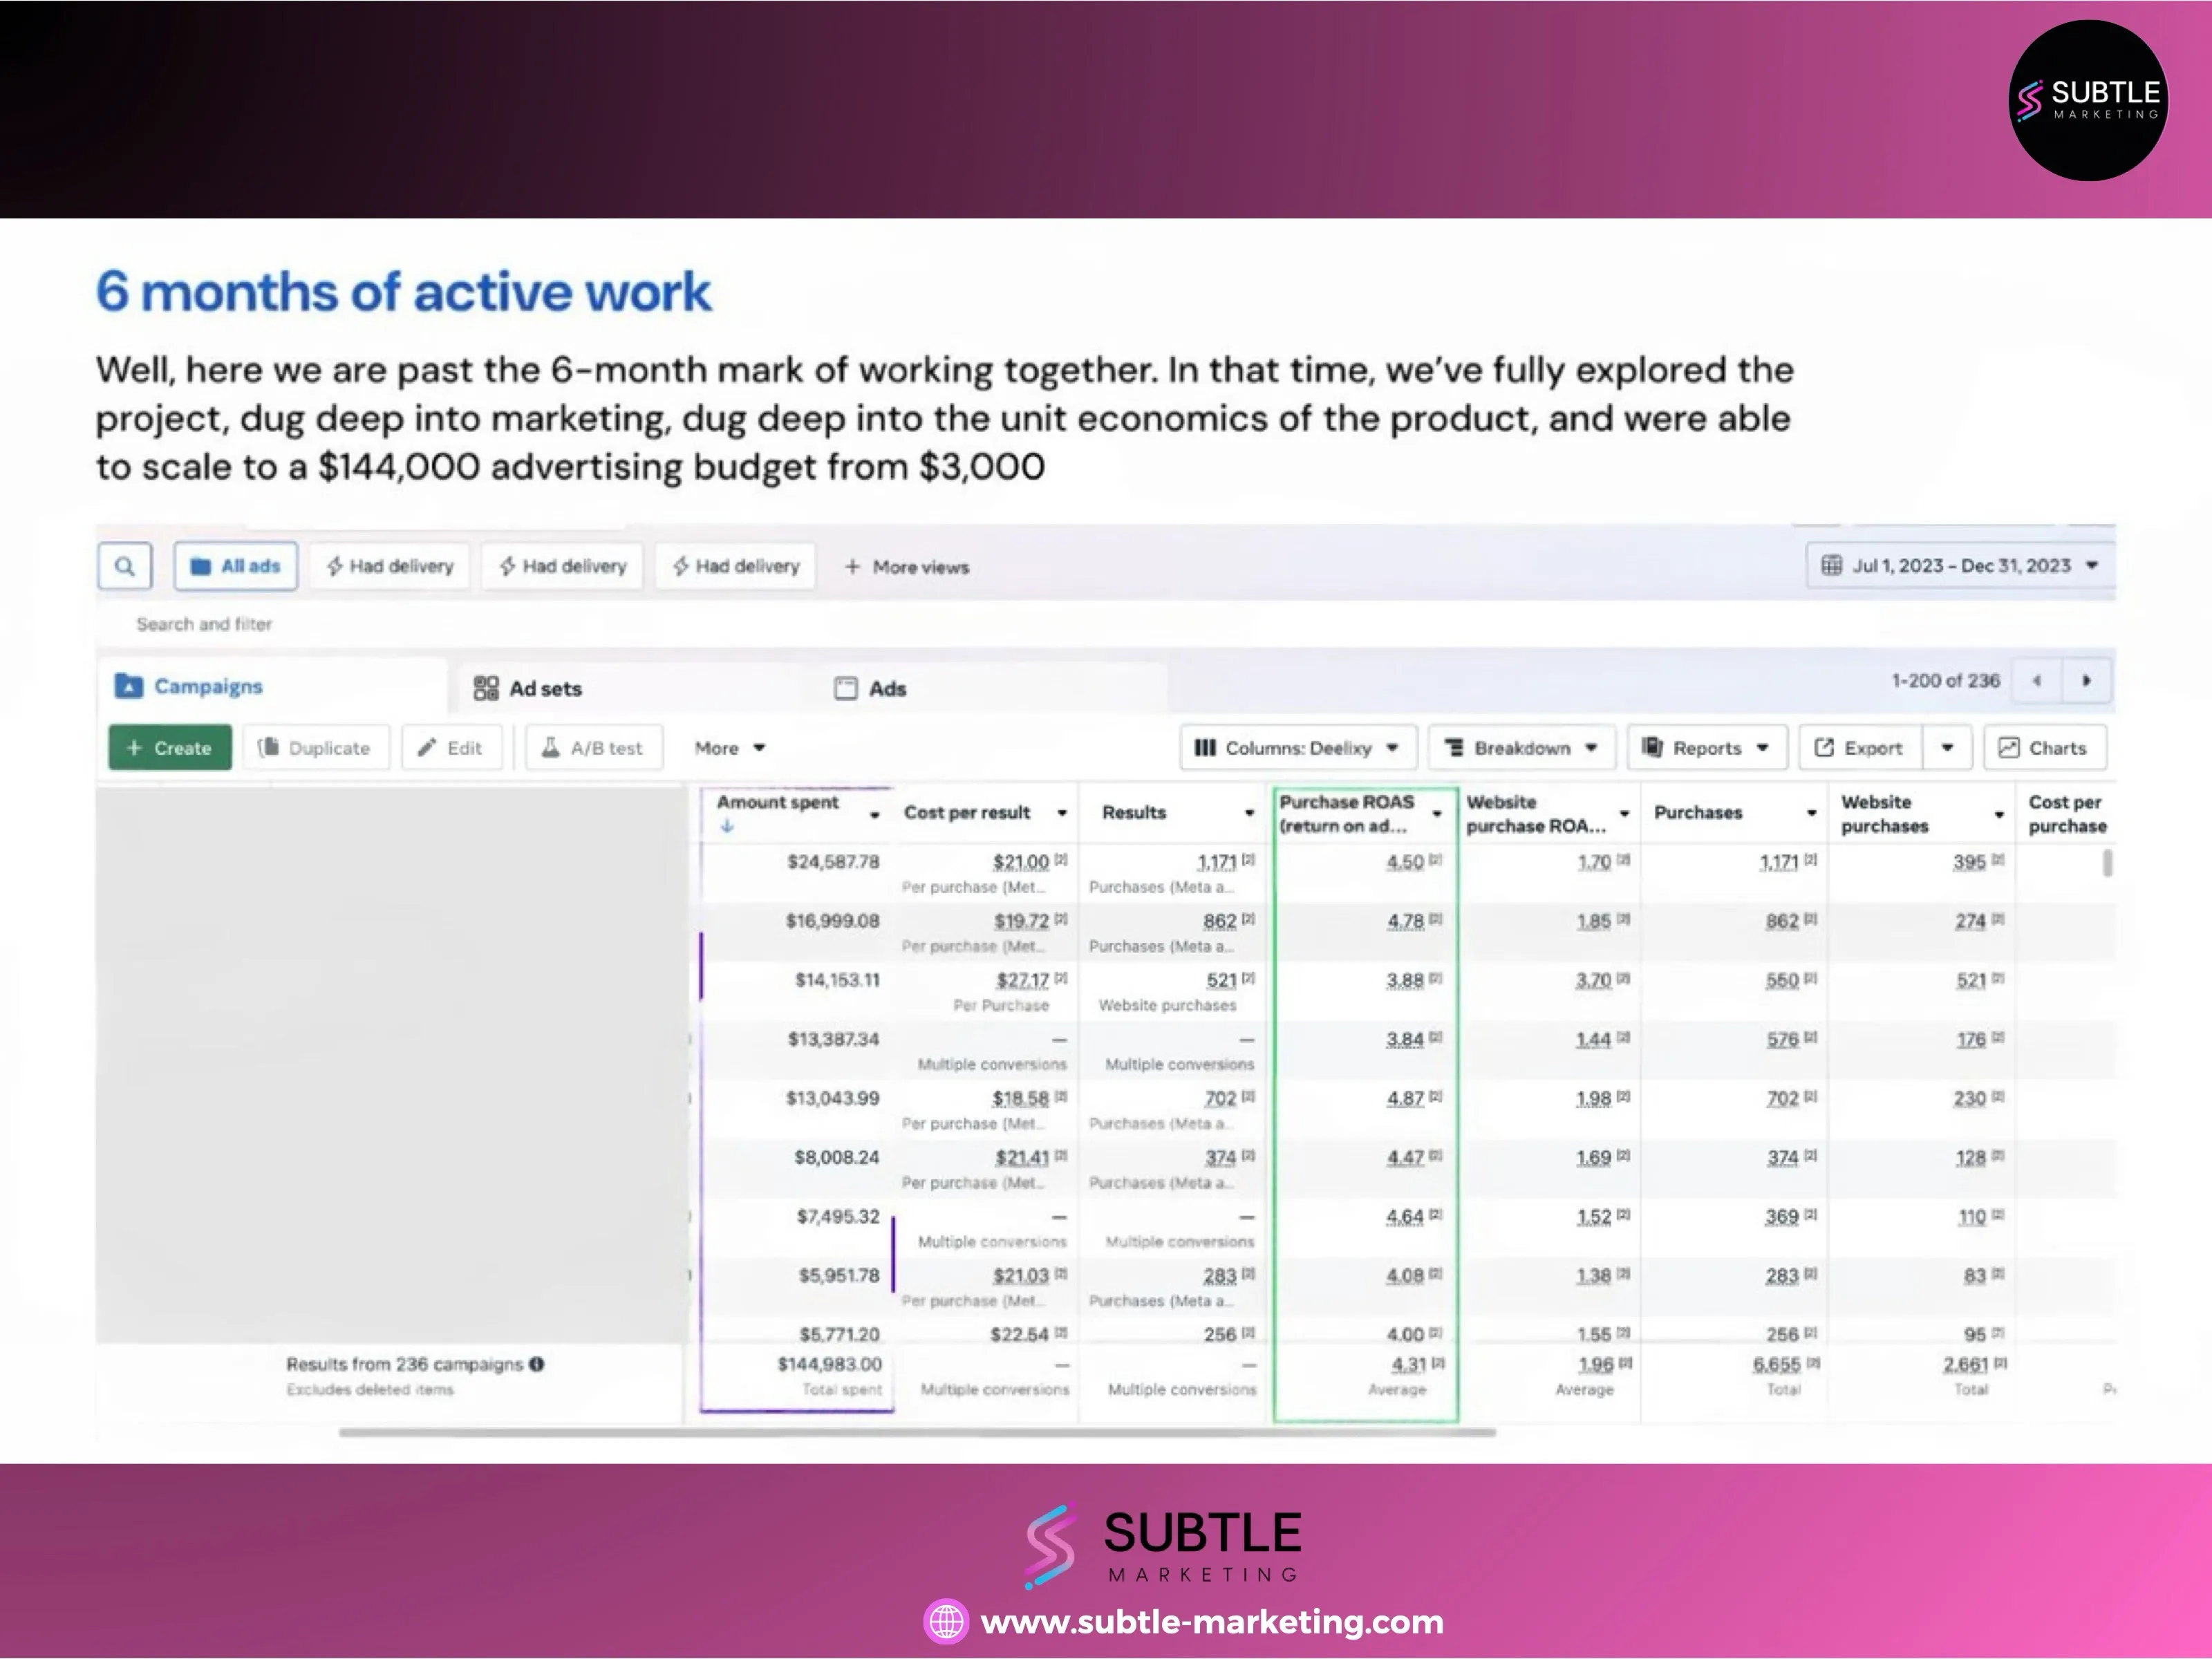Click the Subtle Marketing round logo badge
This screenshot has height=1659, width=2212.
(2088, 100)
